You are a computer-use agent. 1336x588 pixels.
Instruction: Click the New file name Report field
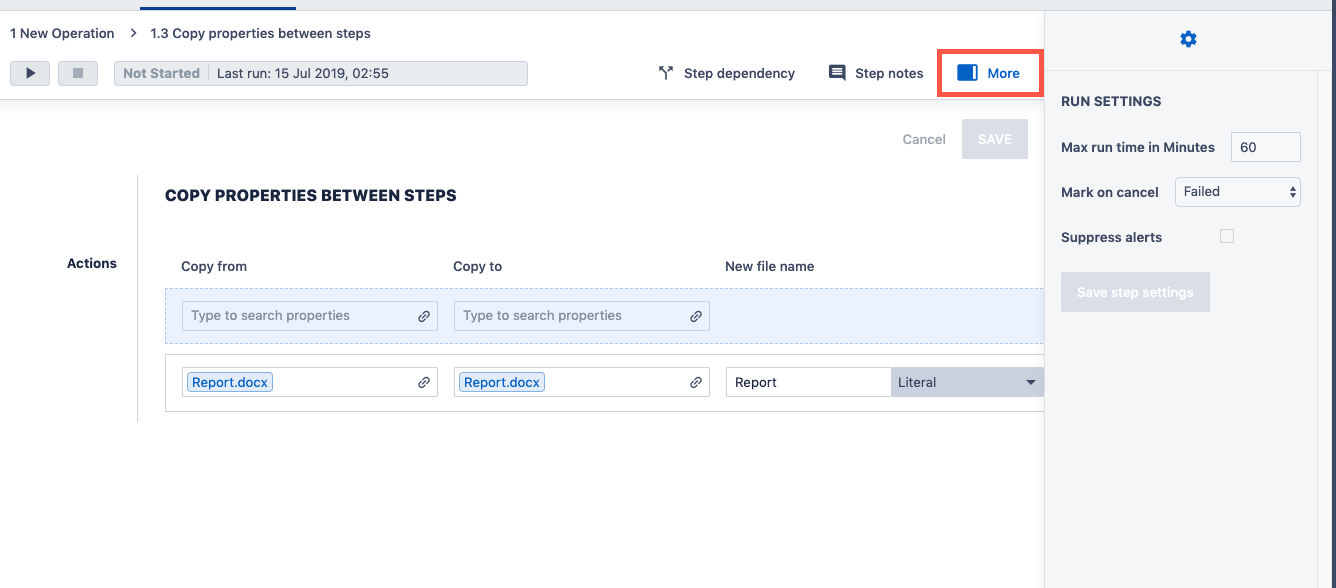tap(807, 382)
